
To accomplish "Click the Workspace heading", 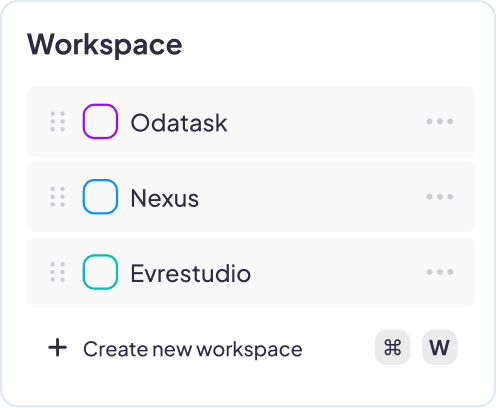I will click(x=105, y=45).
